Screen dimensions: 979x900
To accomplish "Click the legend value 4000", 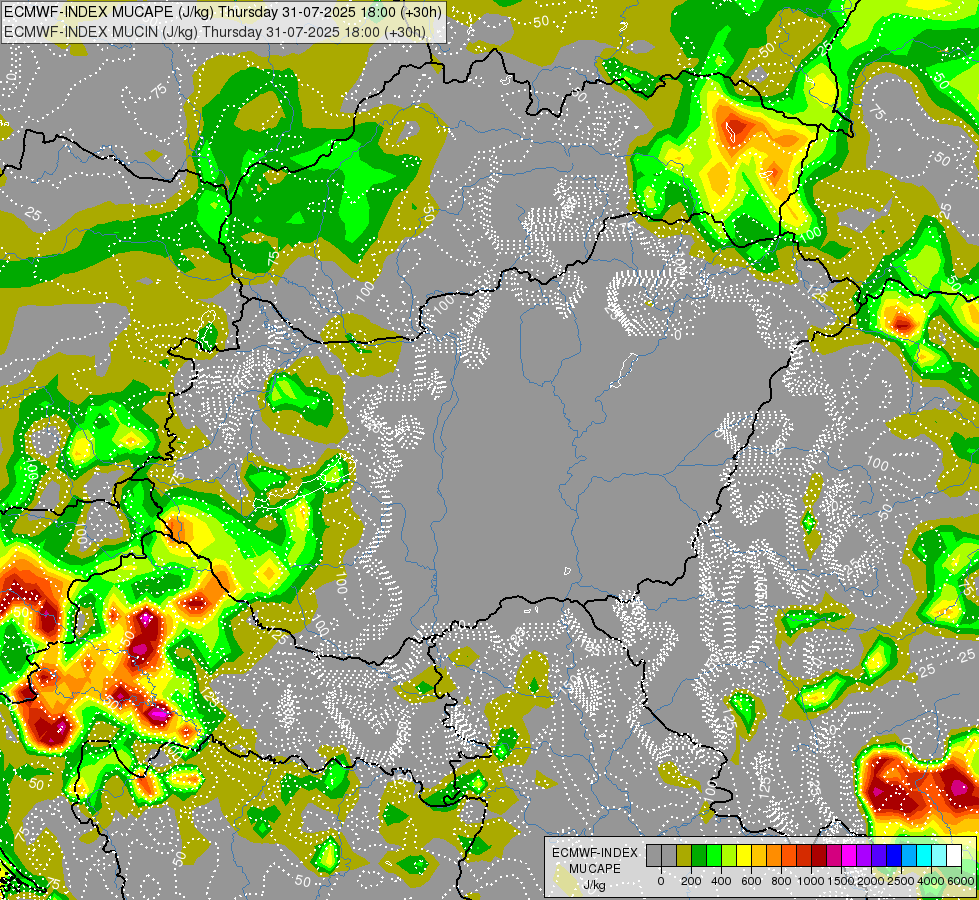I will [931, 881].
